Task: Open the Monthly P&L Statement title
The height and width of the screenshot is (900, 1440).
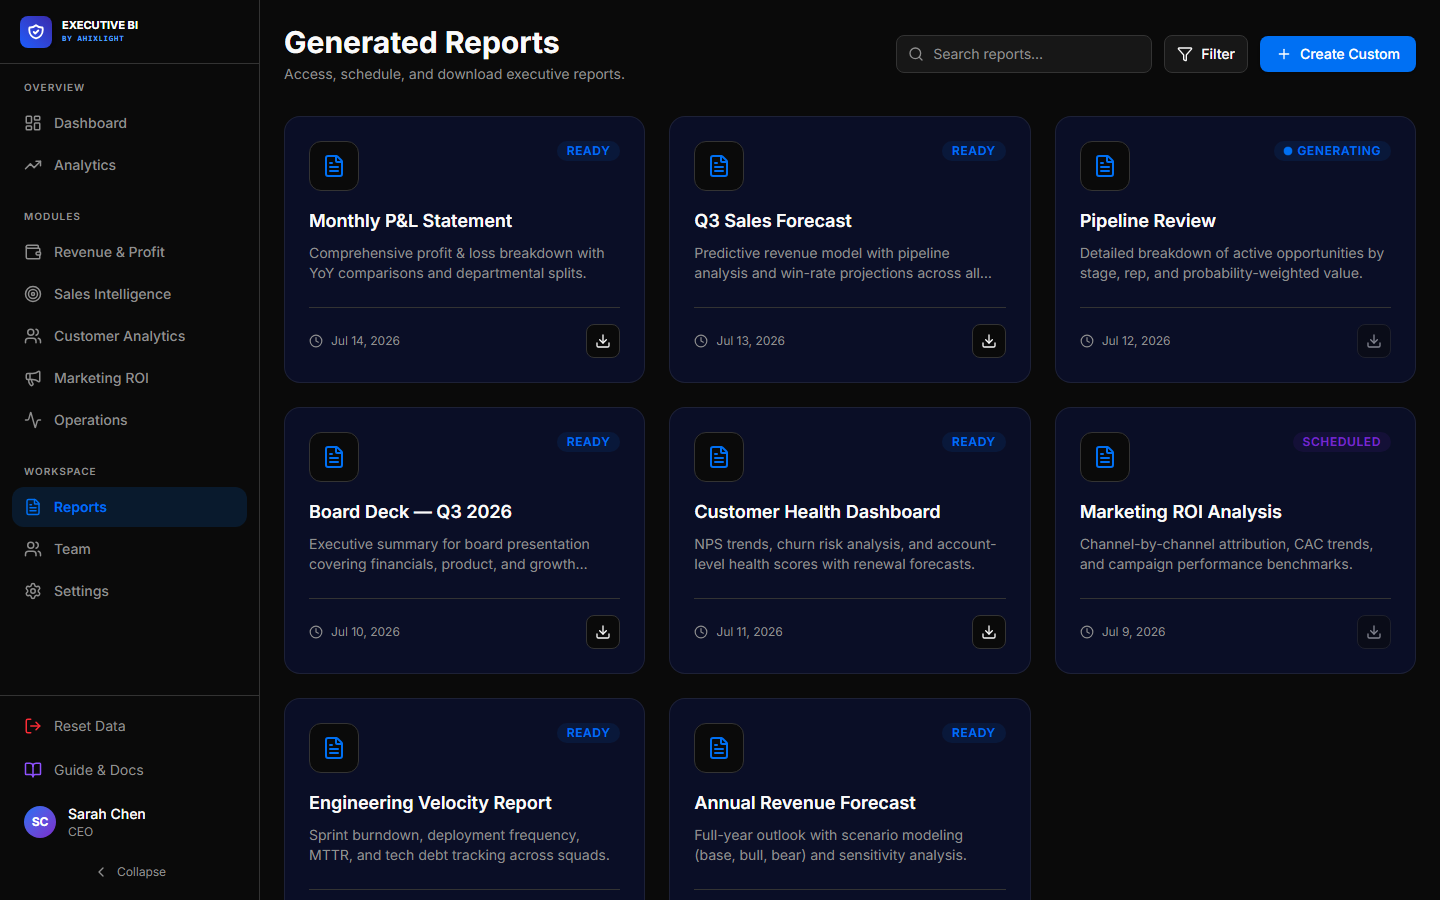Action: (410, 221)
